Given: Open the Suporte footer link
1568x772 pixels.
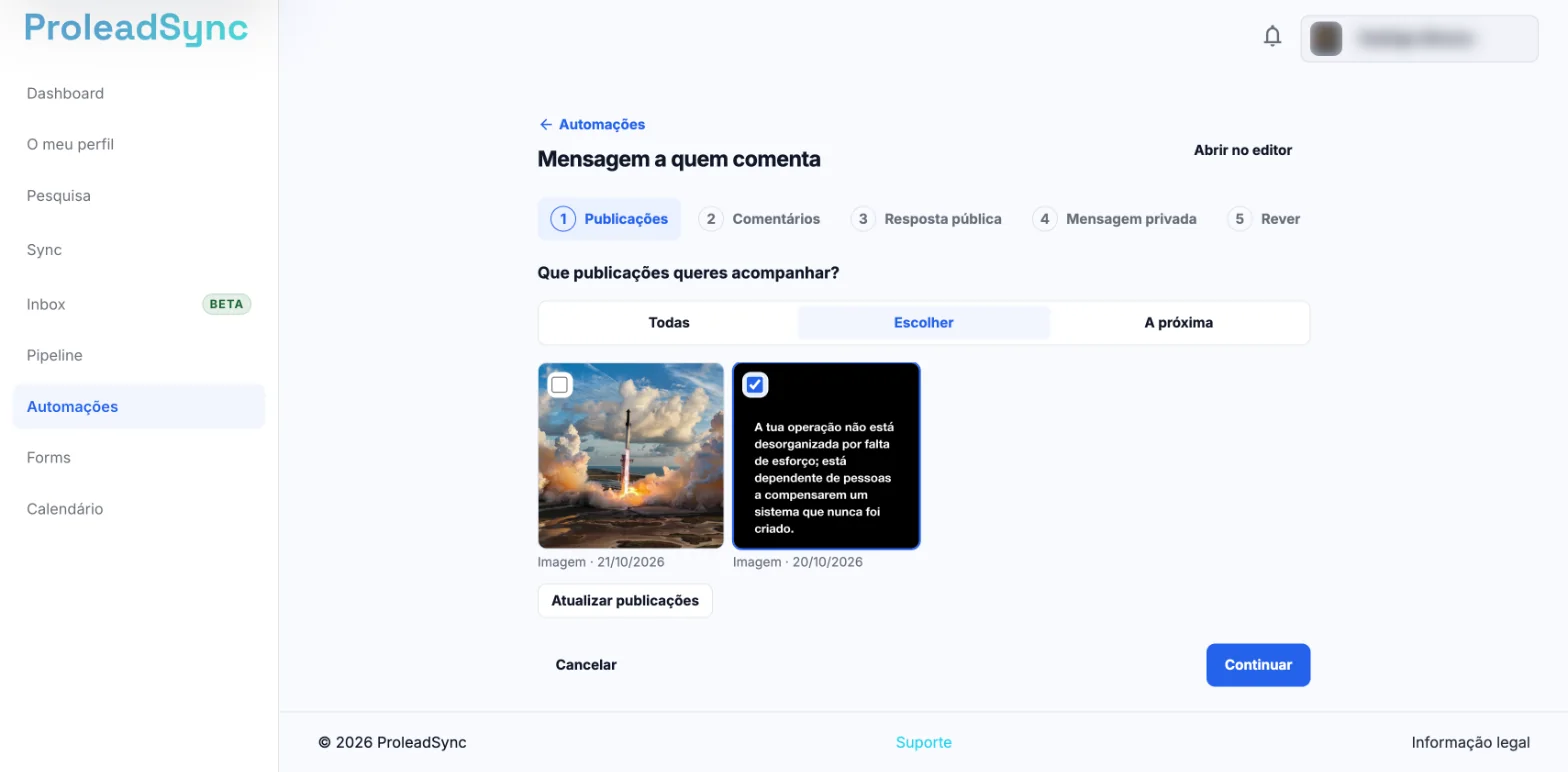Looking at the screenshot, I should [x=924, y=743].
